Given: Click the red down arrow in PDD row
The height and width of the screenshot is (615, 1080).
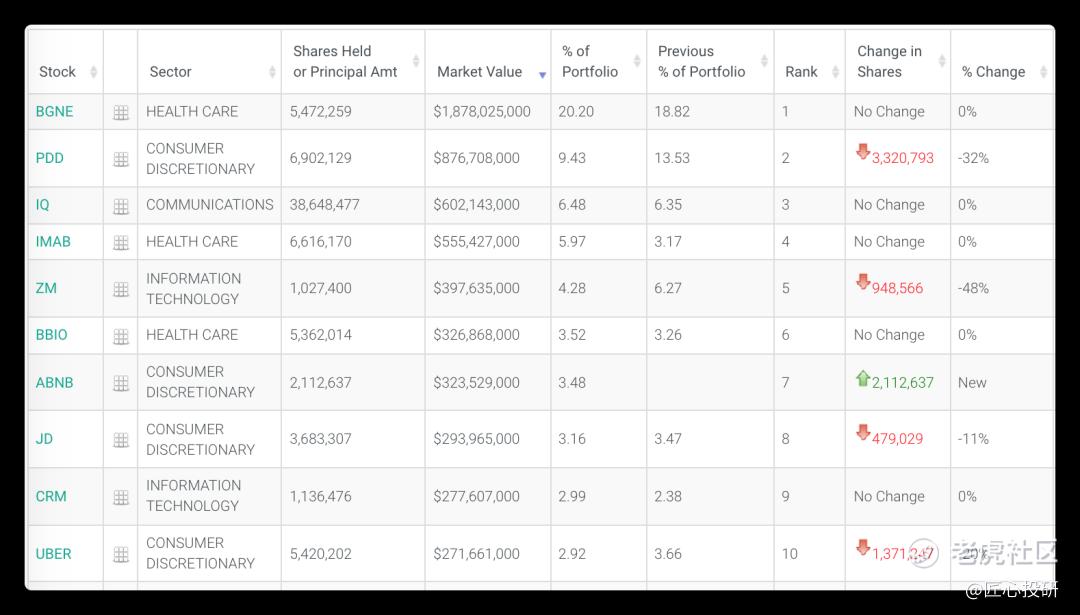Looking at the screenshot, I should (x=863, y=152).
